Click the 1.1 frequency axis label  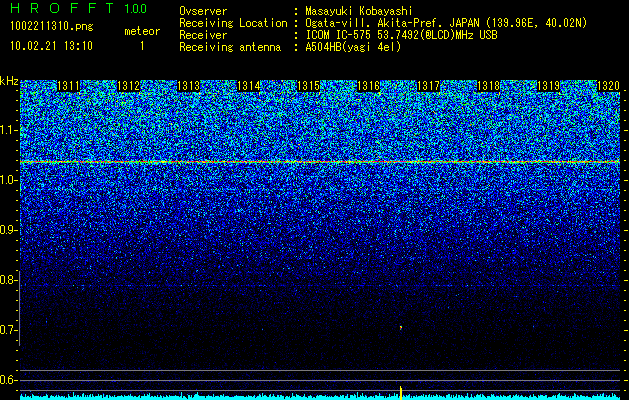point(9,130)
